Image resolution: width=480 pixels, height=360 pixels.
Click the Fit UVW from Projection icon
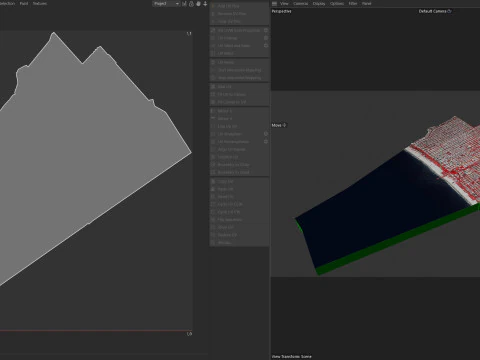click(x=213, y=30)
